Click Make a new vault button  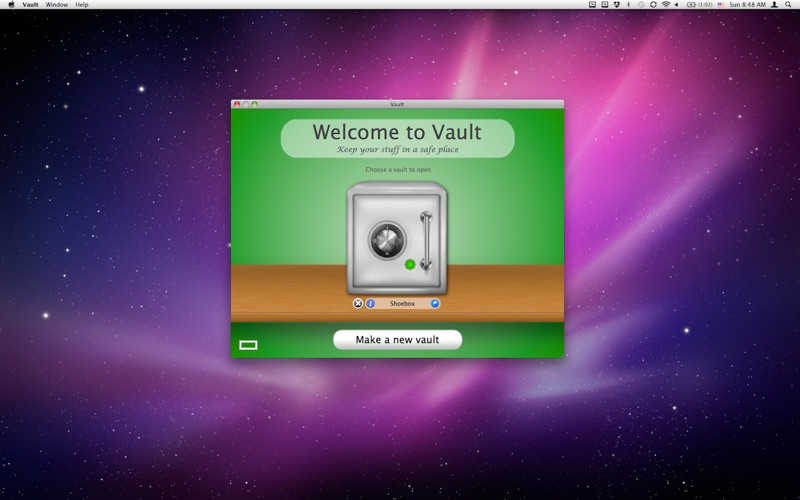tap(397, 340)
